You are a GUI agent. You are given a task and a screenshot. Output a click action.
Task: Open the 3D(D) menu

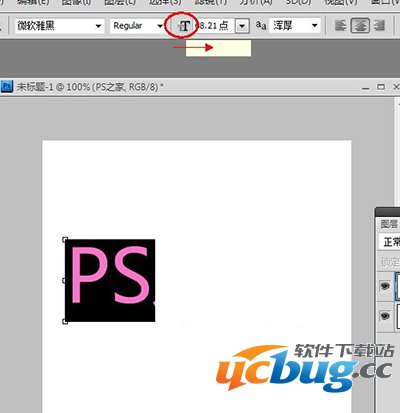(298, 2)
